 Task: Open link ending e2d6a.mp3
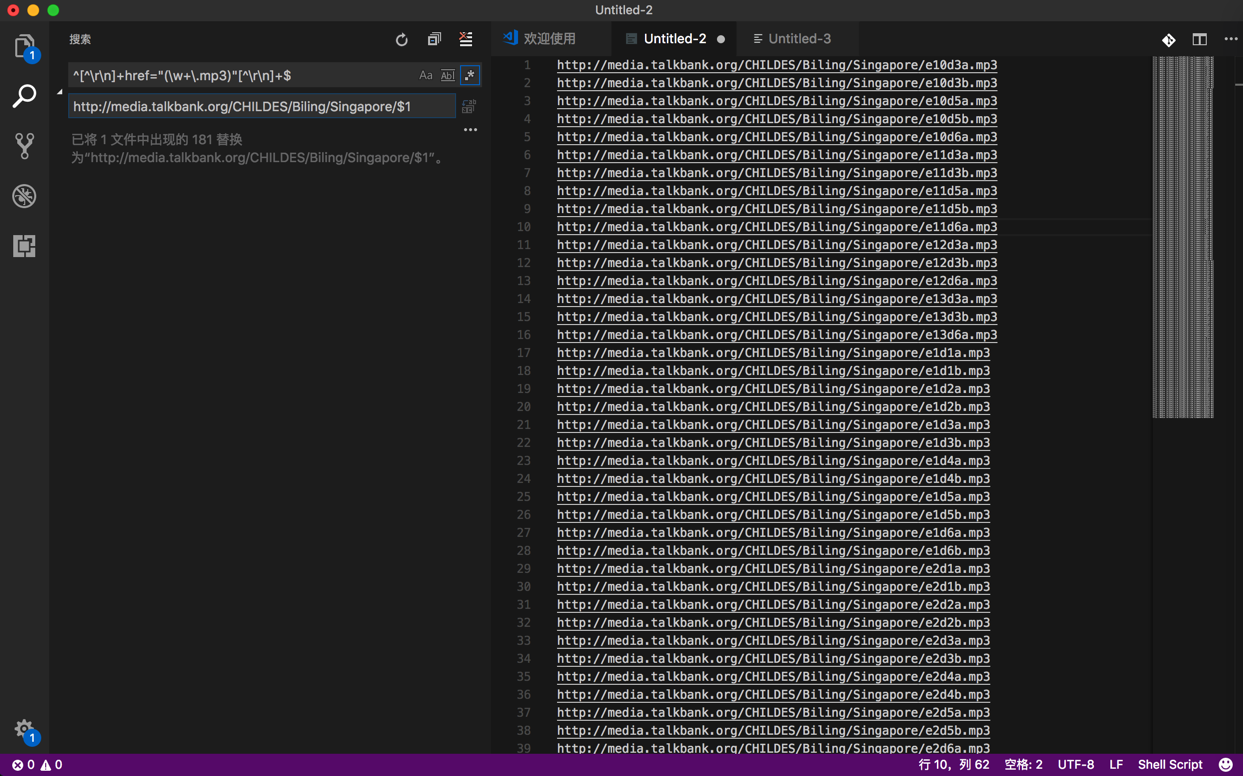[x=773, y=748]
